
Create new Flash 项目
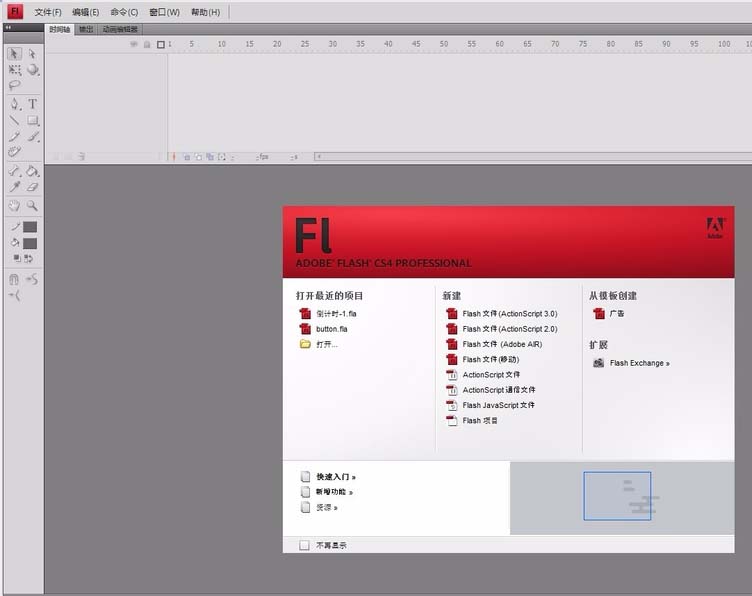click(471, 421)
